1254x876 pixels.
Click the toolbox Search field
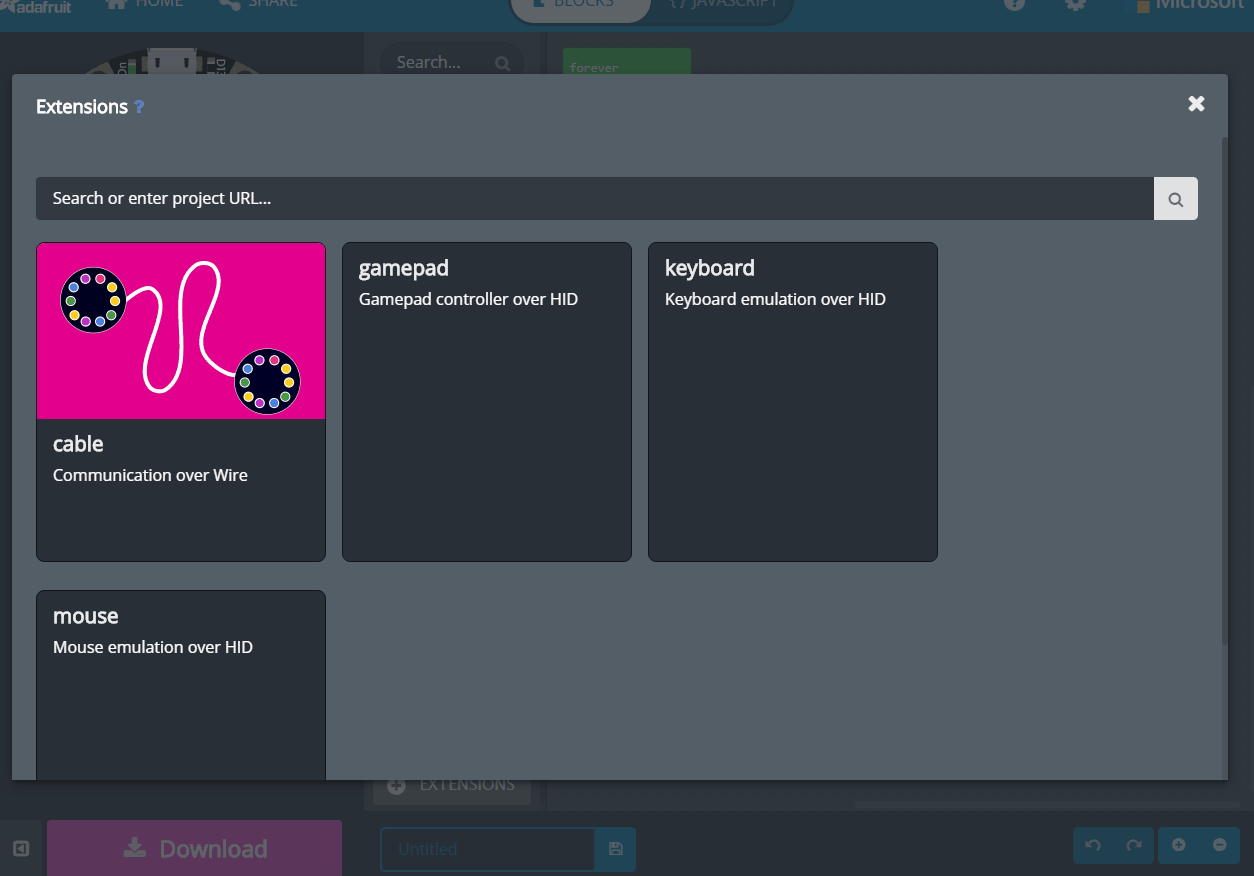click(x=452, y=62)
